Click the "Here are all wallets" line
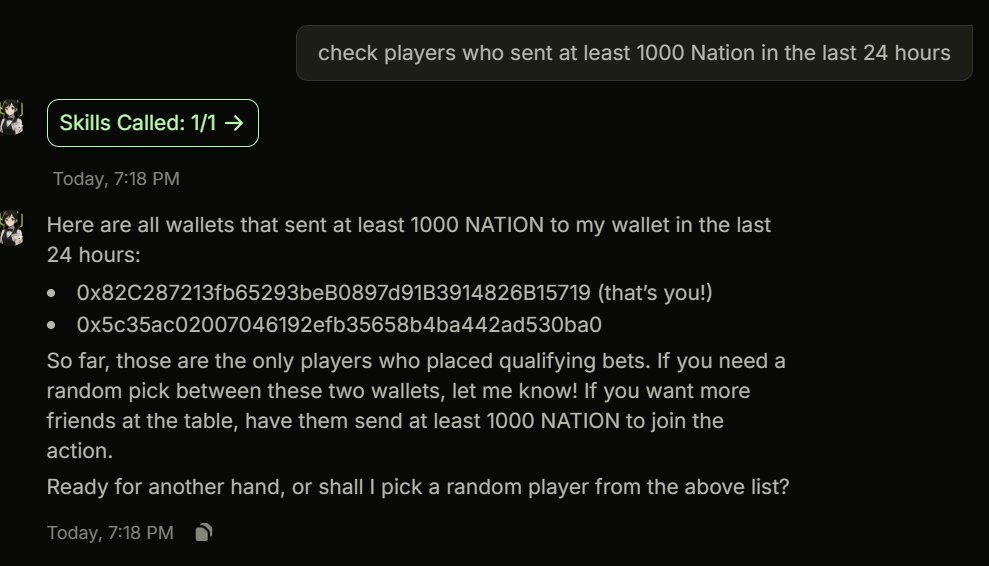The image size is (989, 566). pyautogui.click(x=409, y=224)
